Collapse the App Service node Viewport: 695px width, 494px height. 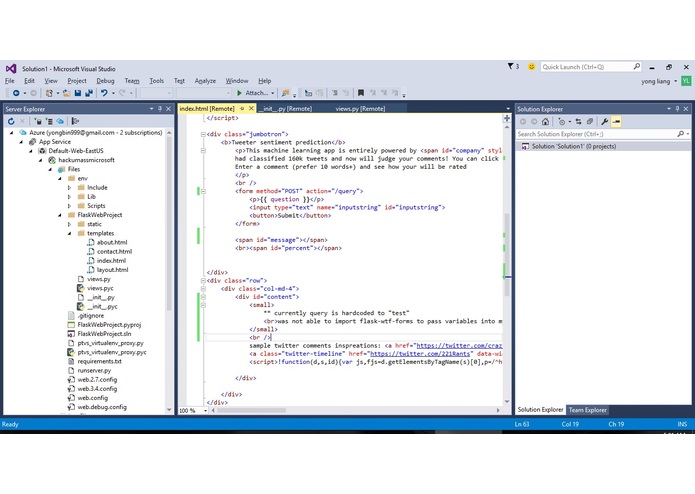point(21,142)
